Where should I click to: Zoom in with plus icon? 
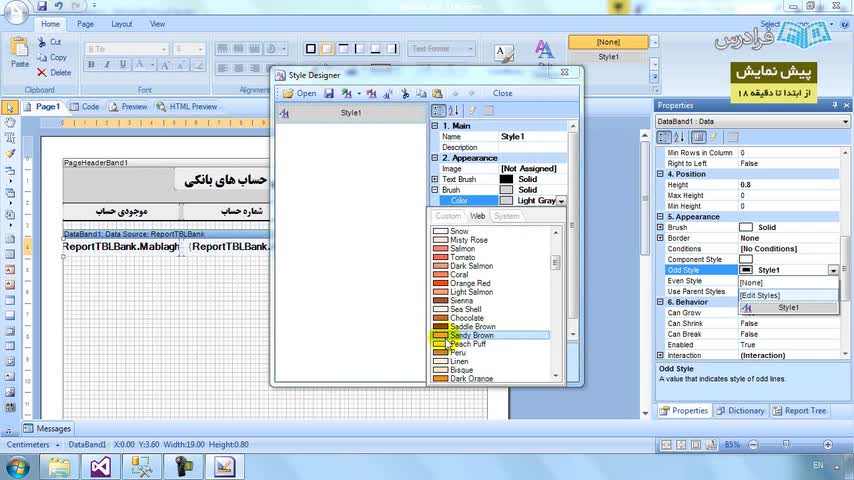[x=827, y=445]
